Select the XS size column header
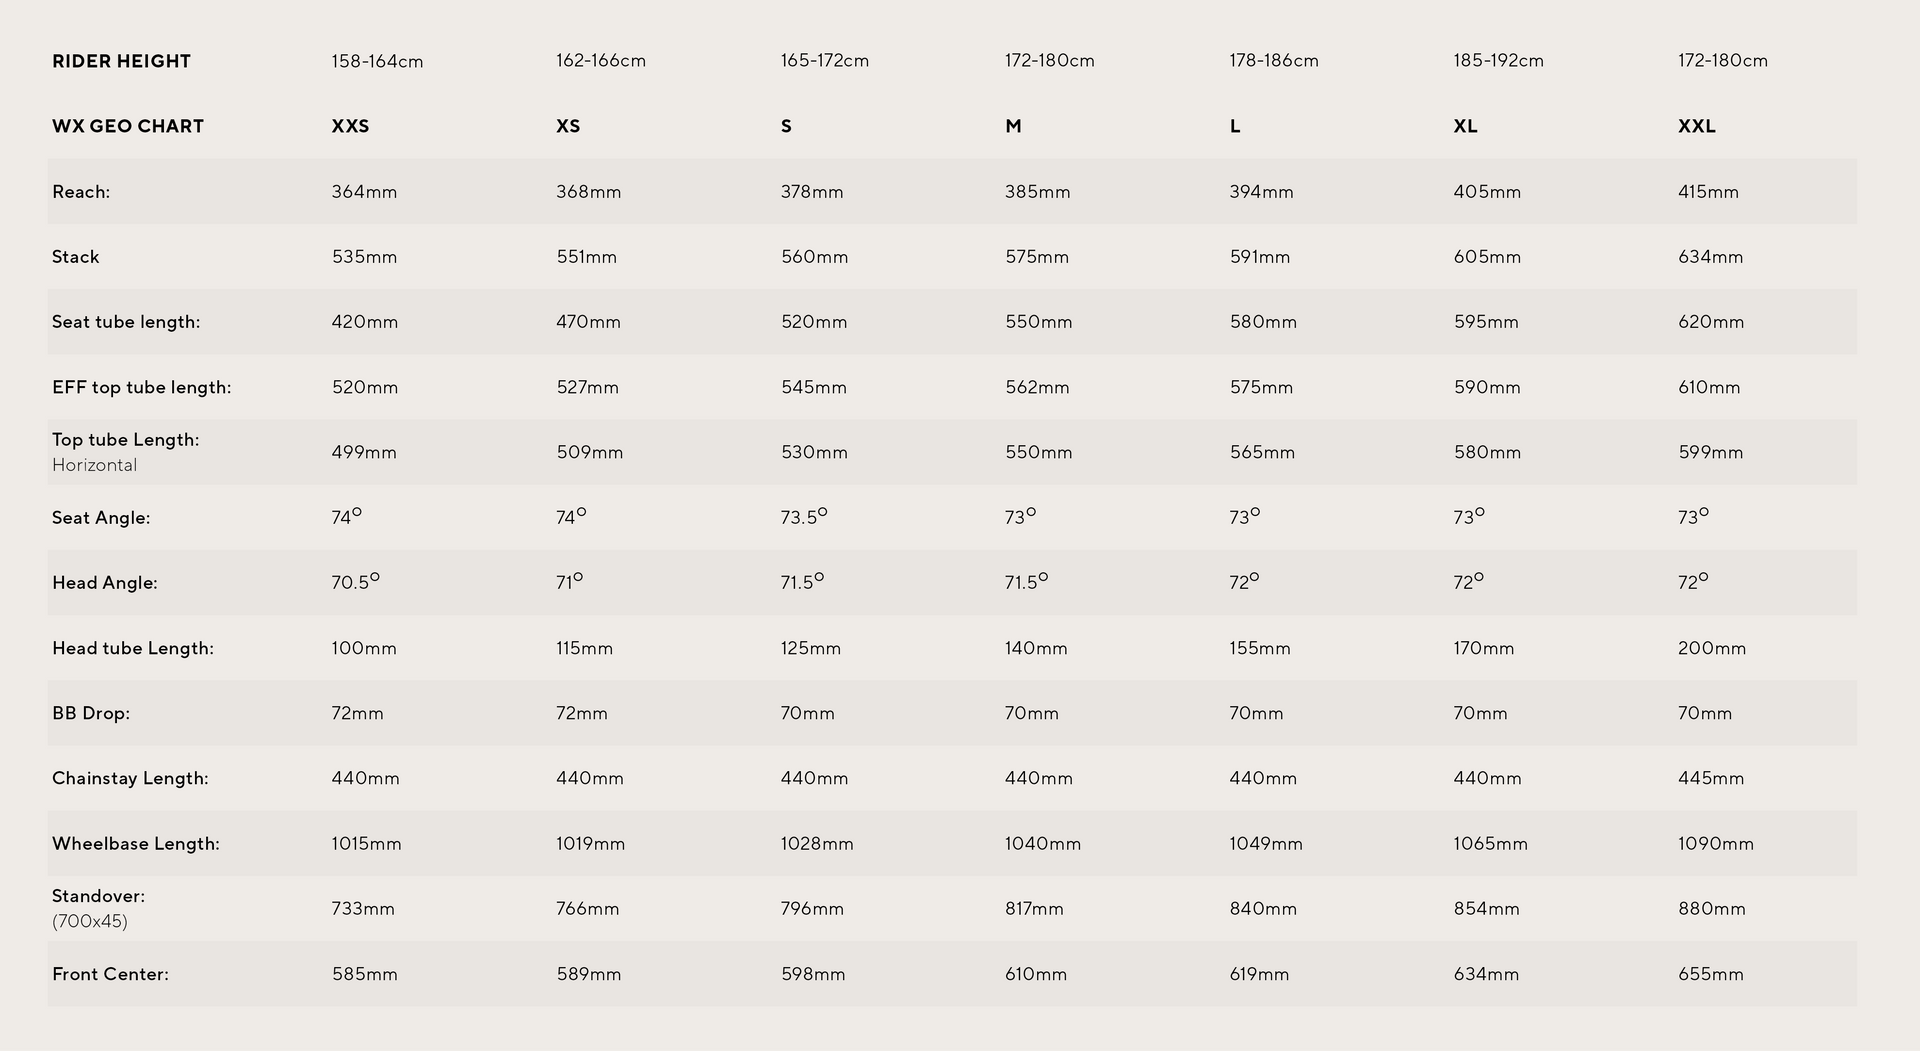The image size is (1920, 1051). [568, 126]
